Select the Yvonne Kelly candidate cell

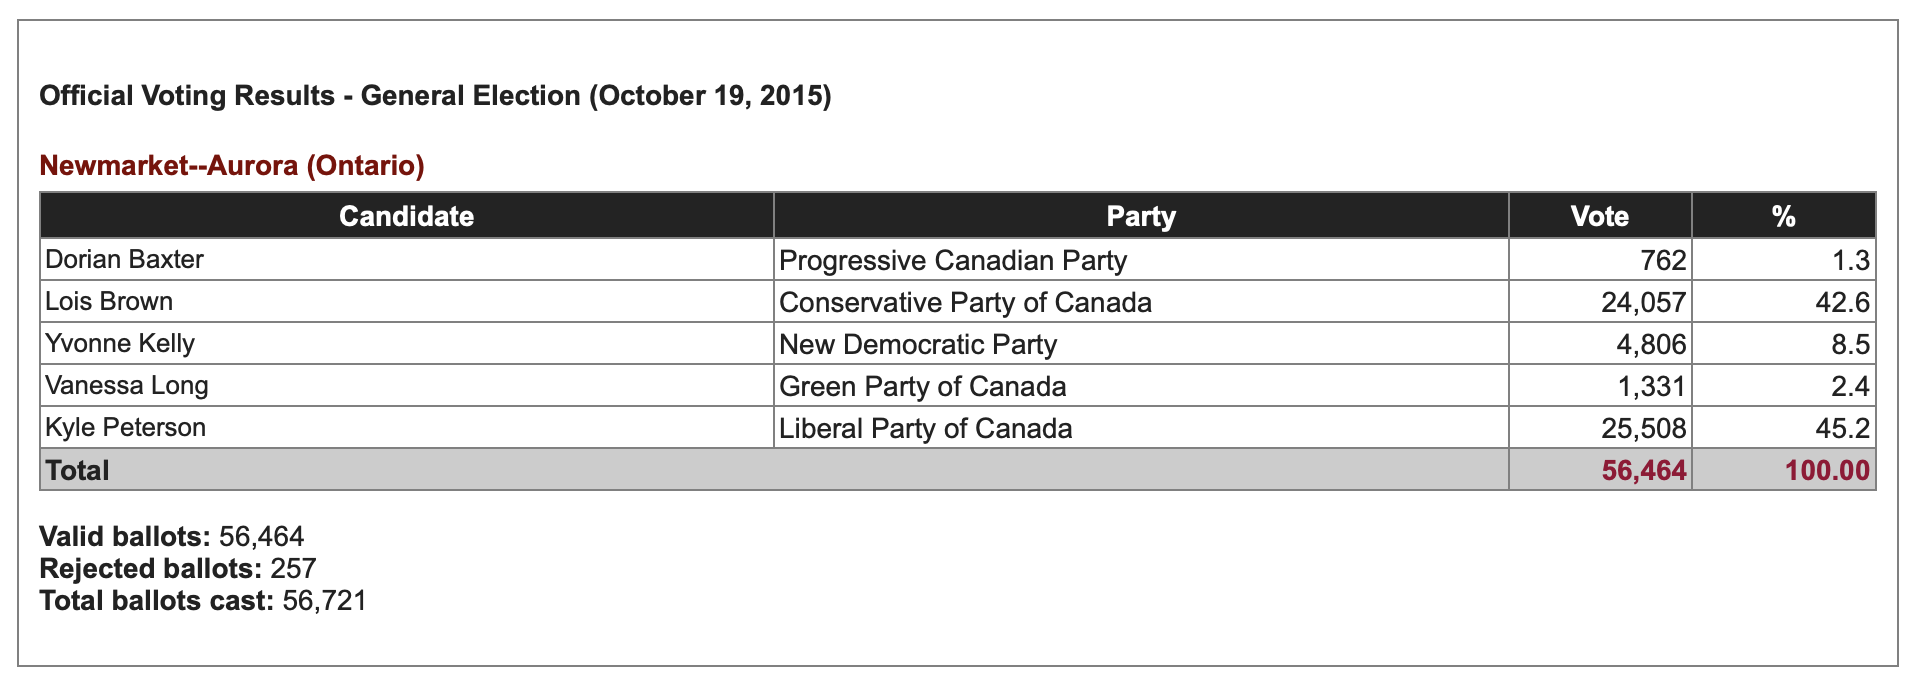[406, 344]
